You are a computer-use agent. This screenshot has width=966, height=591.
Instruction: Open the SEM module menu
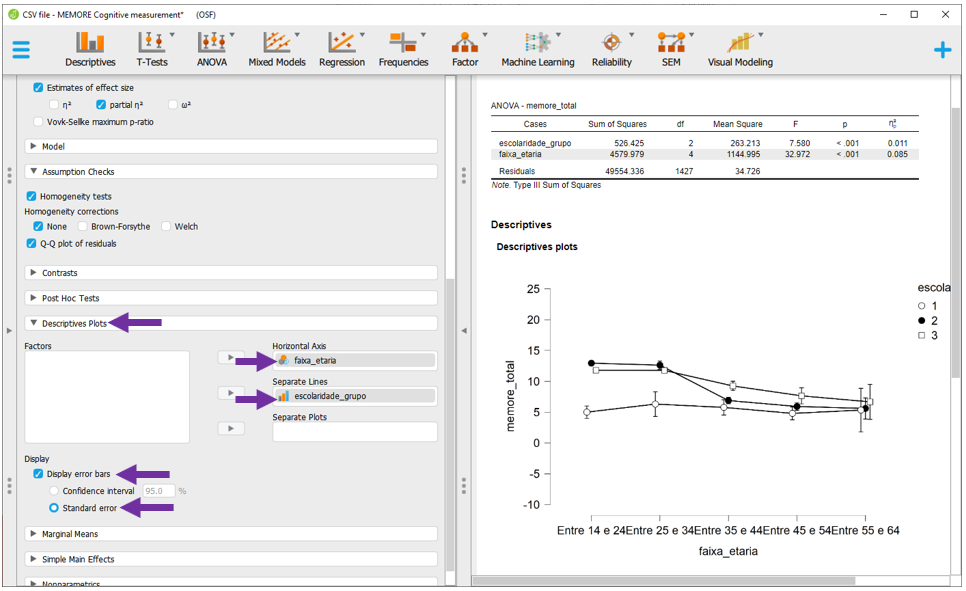coord(670,49)
